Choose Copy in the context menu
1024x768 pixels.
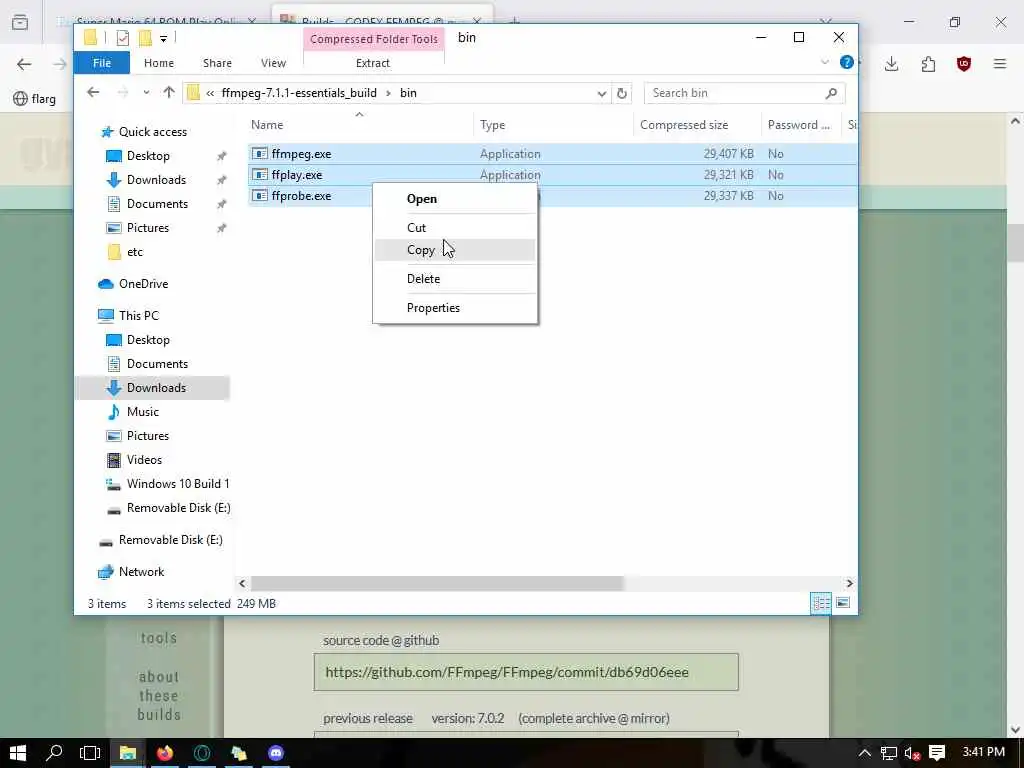(x=455, y=250)
